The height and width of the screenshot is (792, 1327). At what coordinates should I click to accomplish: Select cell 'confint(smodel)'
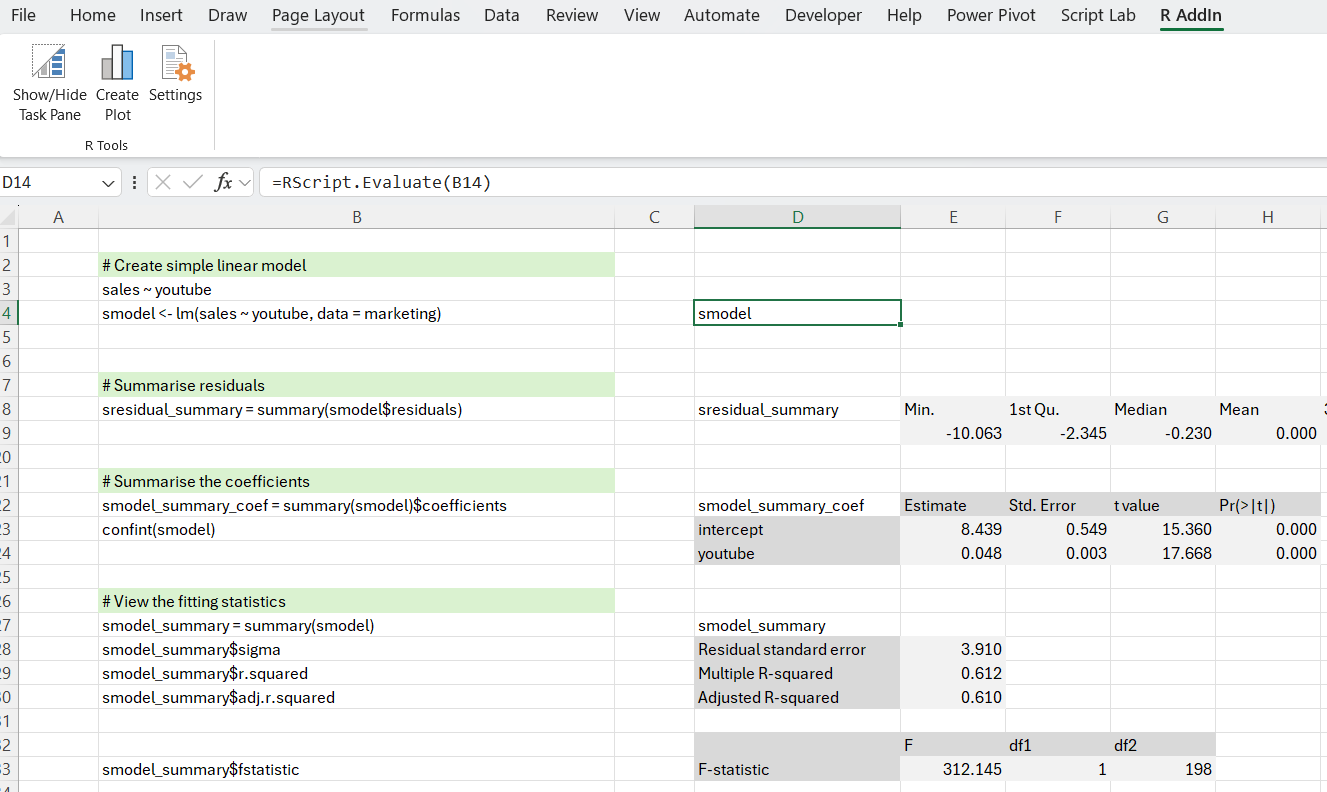point(357,529)
